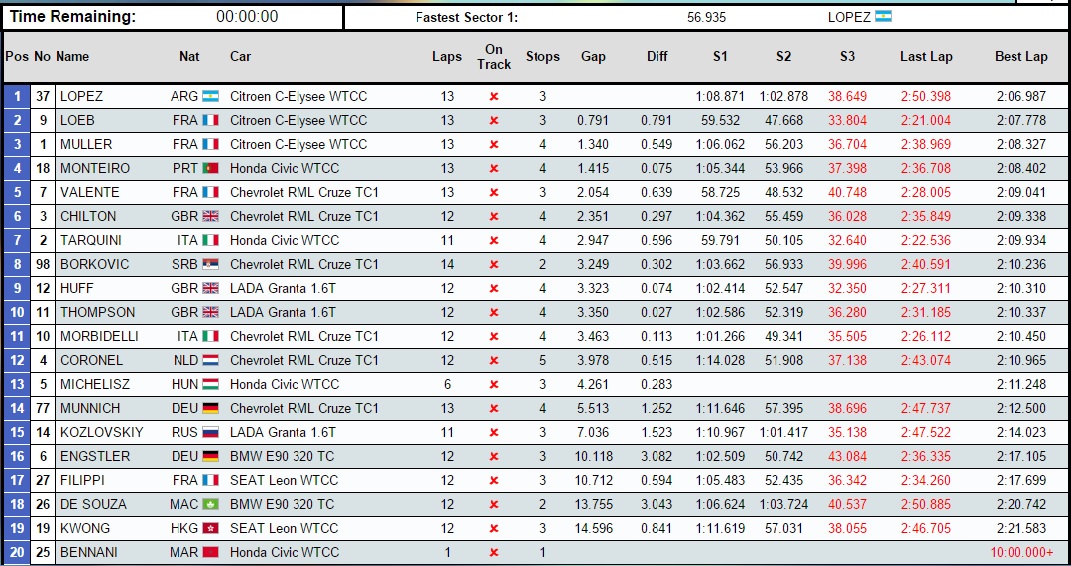
Task: Click driver name TARQUINI in the table
Action: (x=89, y=240)
